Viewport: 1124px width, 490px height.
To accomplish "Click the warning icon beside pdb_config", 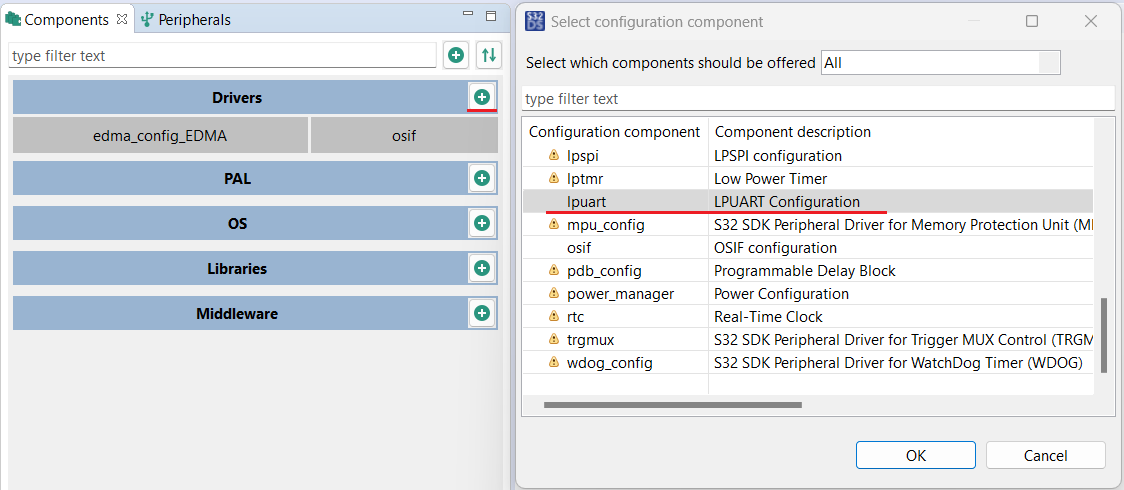I will 553,271.
